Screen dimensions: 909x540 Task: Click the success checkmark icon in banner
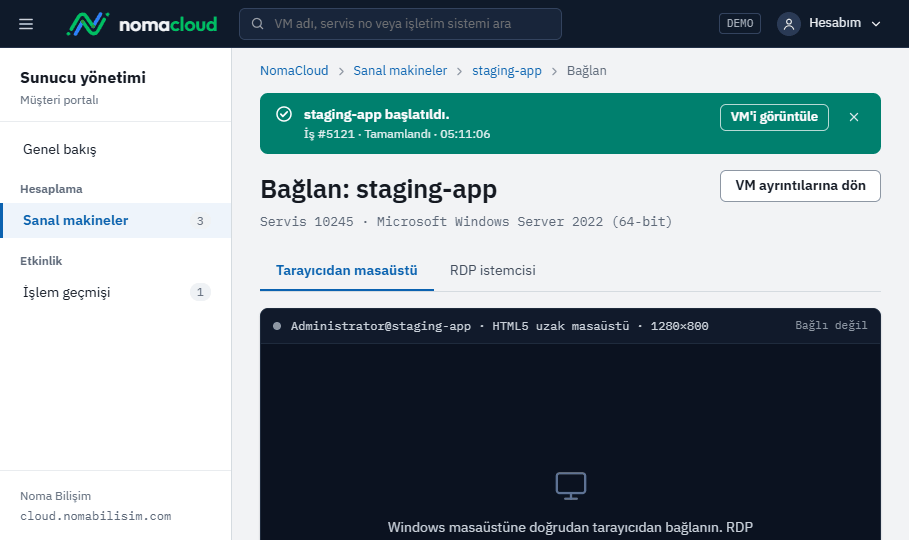284,114
